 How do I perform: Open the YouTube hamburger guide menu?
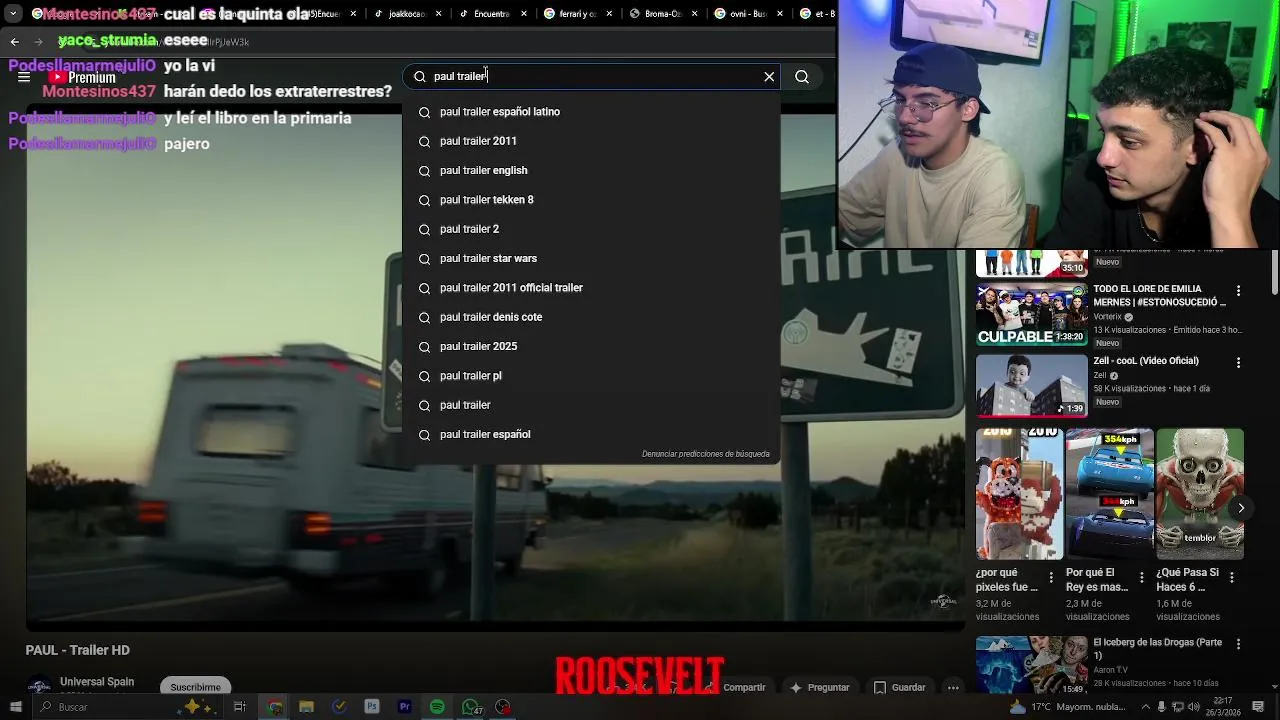(24, 77)
